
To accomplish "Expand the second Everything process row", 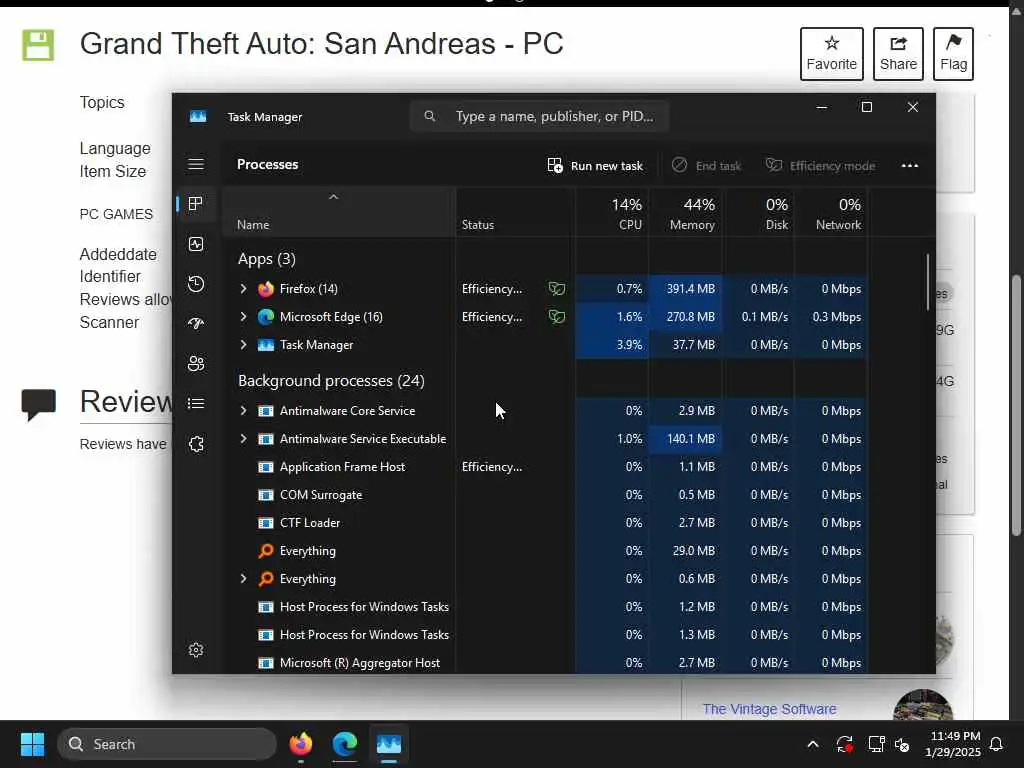I will [x=243, y=579].
